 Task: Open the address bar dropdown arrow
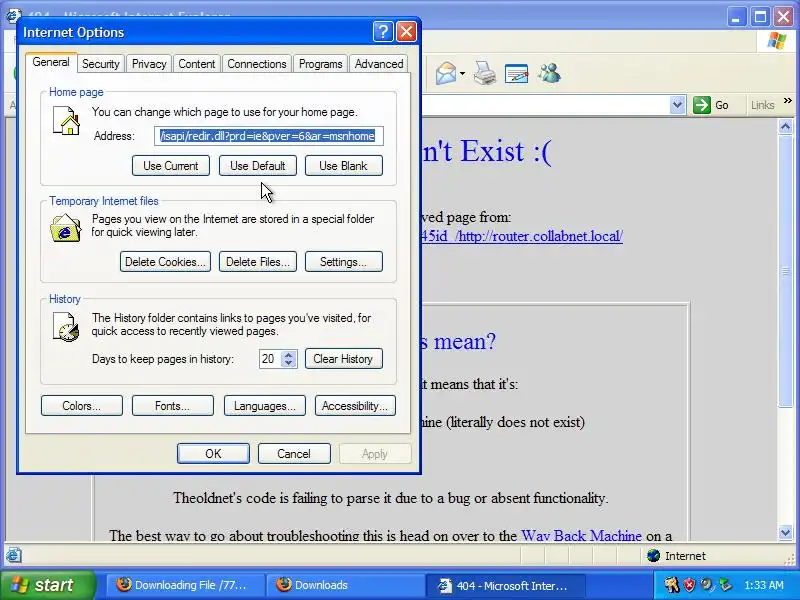tap(677, 105)
